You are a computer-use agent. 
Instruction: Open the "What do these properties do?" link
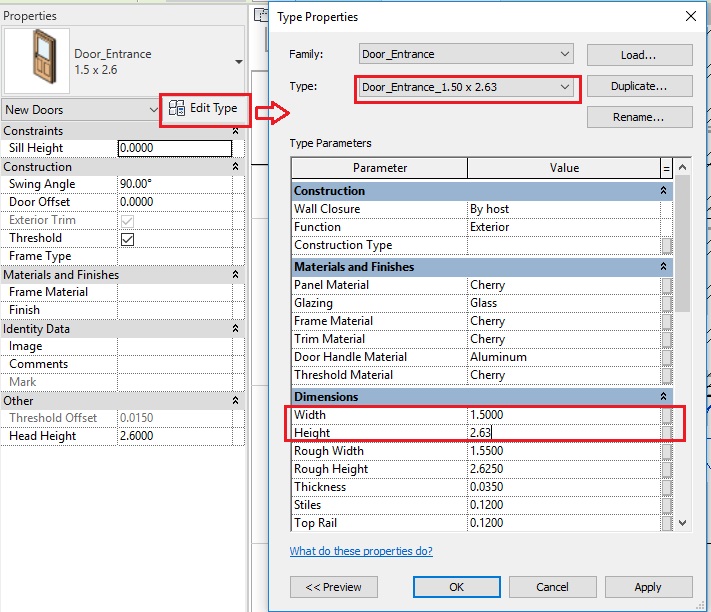tap(361, 551)
